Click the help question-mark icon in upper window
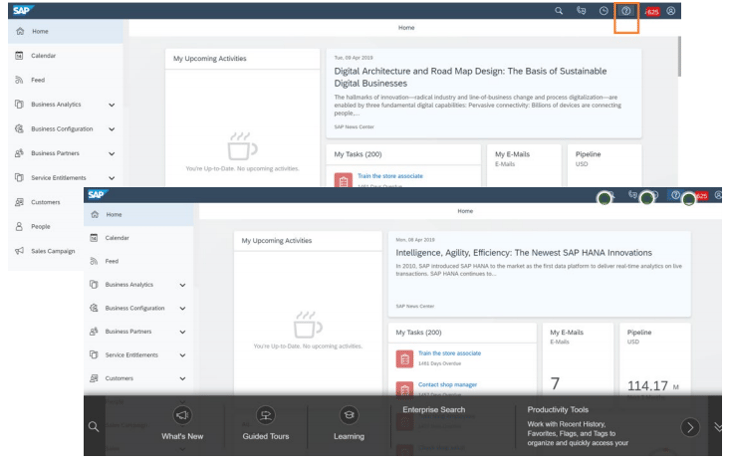 tap(626, 11)
